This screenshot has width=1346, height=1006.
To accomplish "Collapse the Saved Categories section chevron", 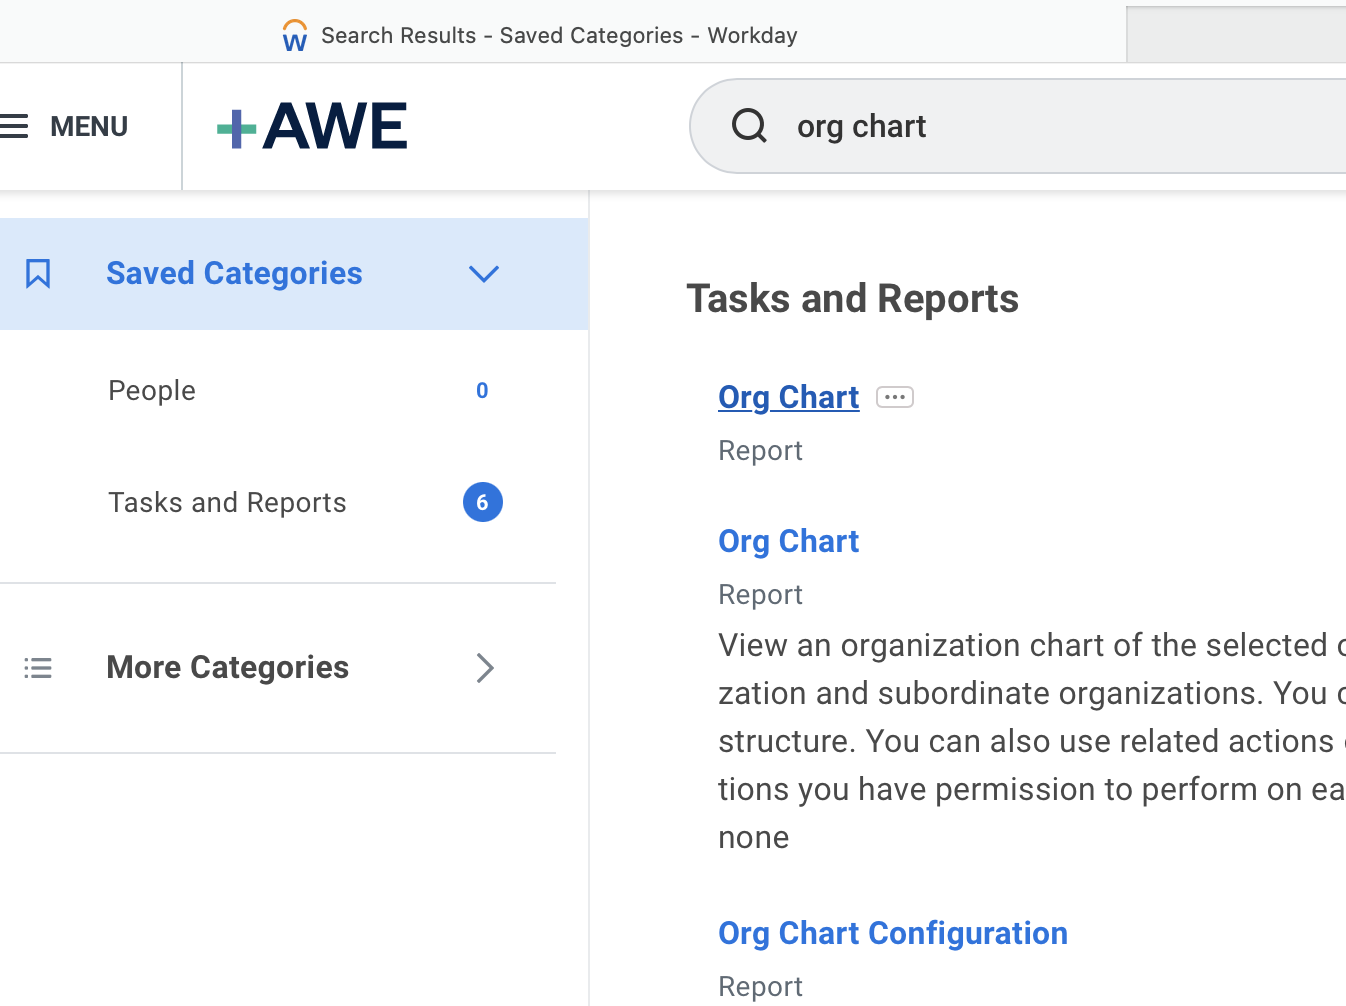I will pyautogui.click(x=484, y=273).
